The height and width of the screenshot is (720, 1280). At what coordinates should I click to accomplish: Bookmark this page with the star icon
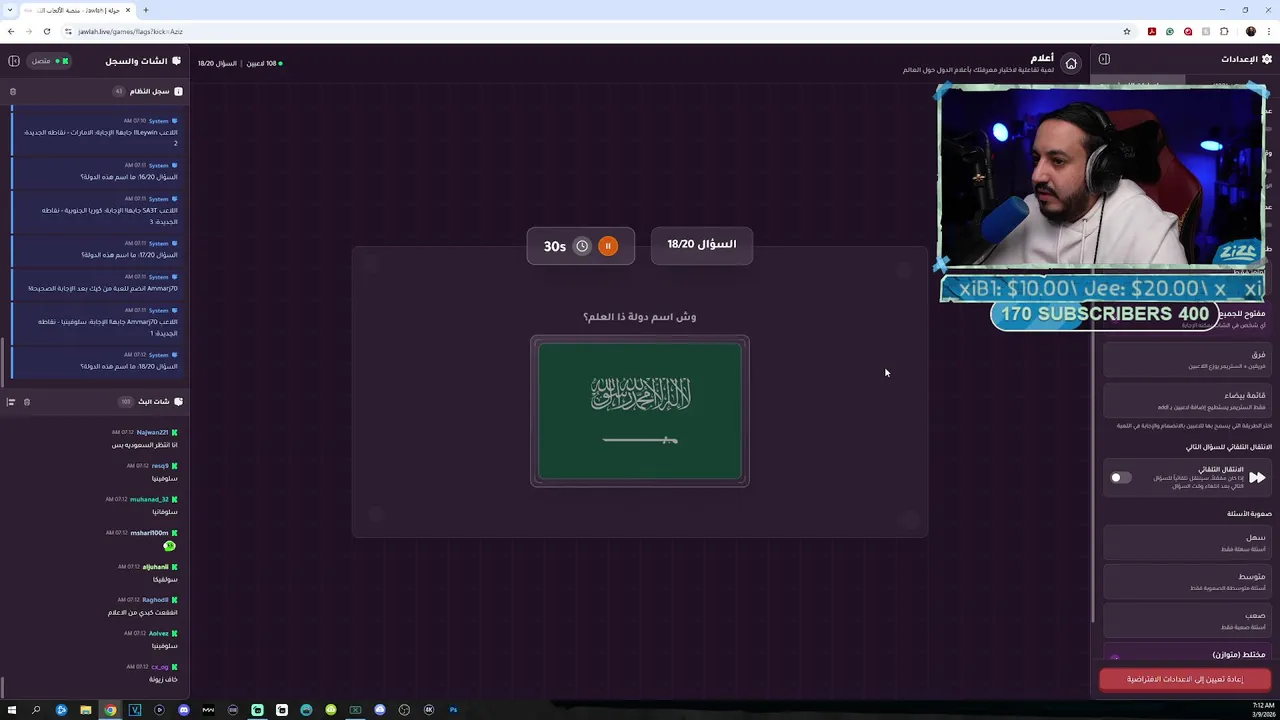click(x=1127, y=31)
